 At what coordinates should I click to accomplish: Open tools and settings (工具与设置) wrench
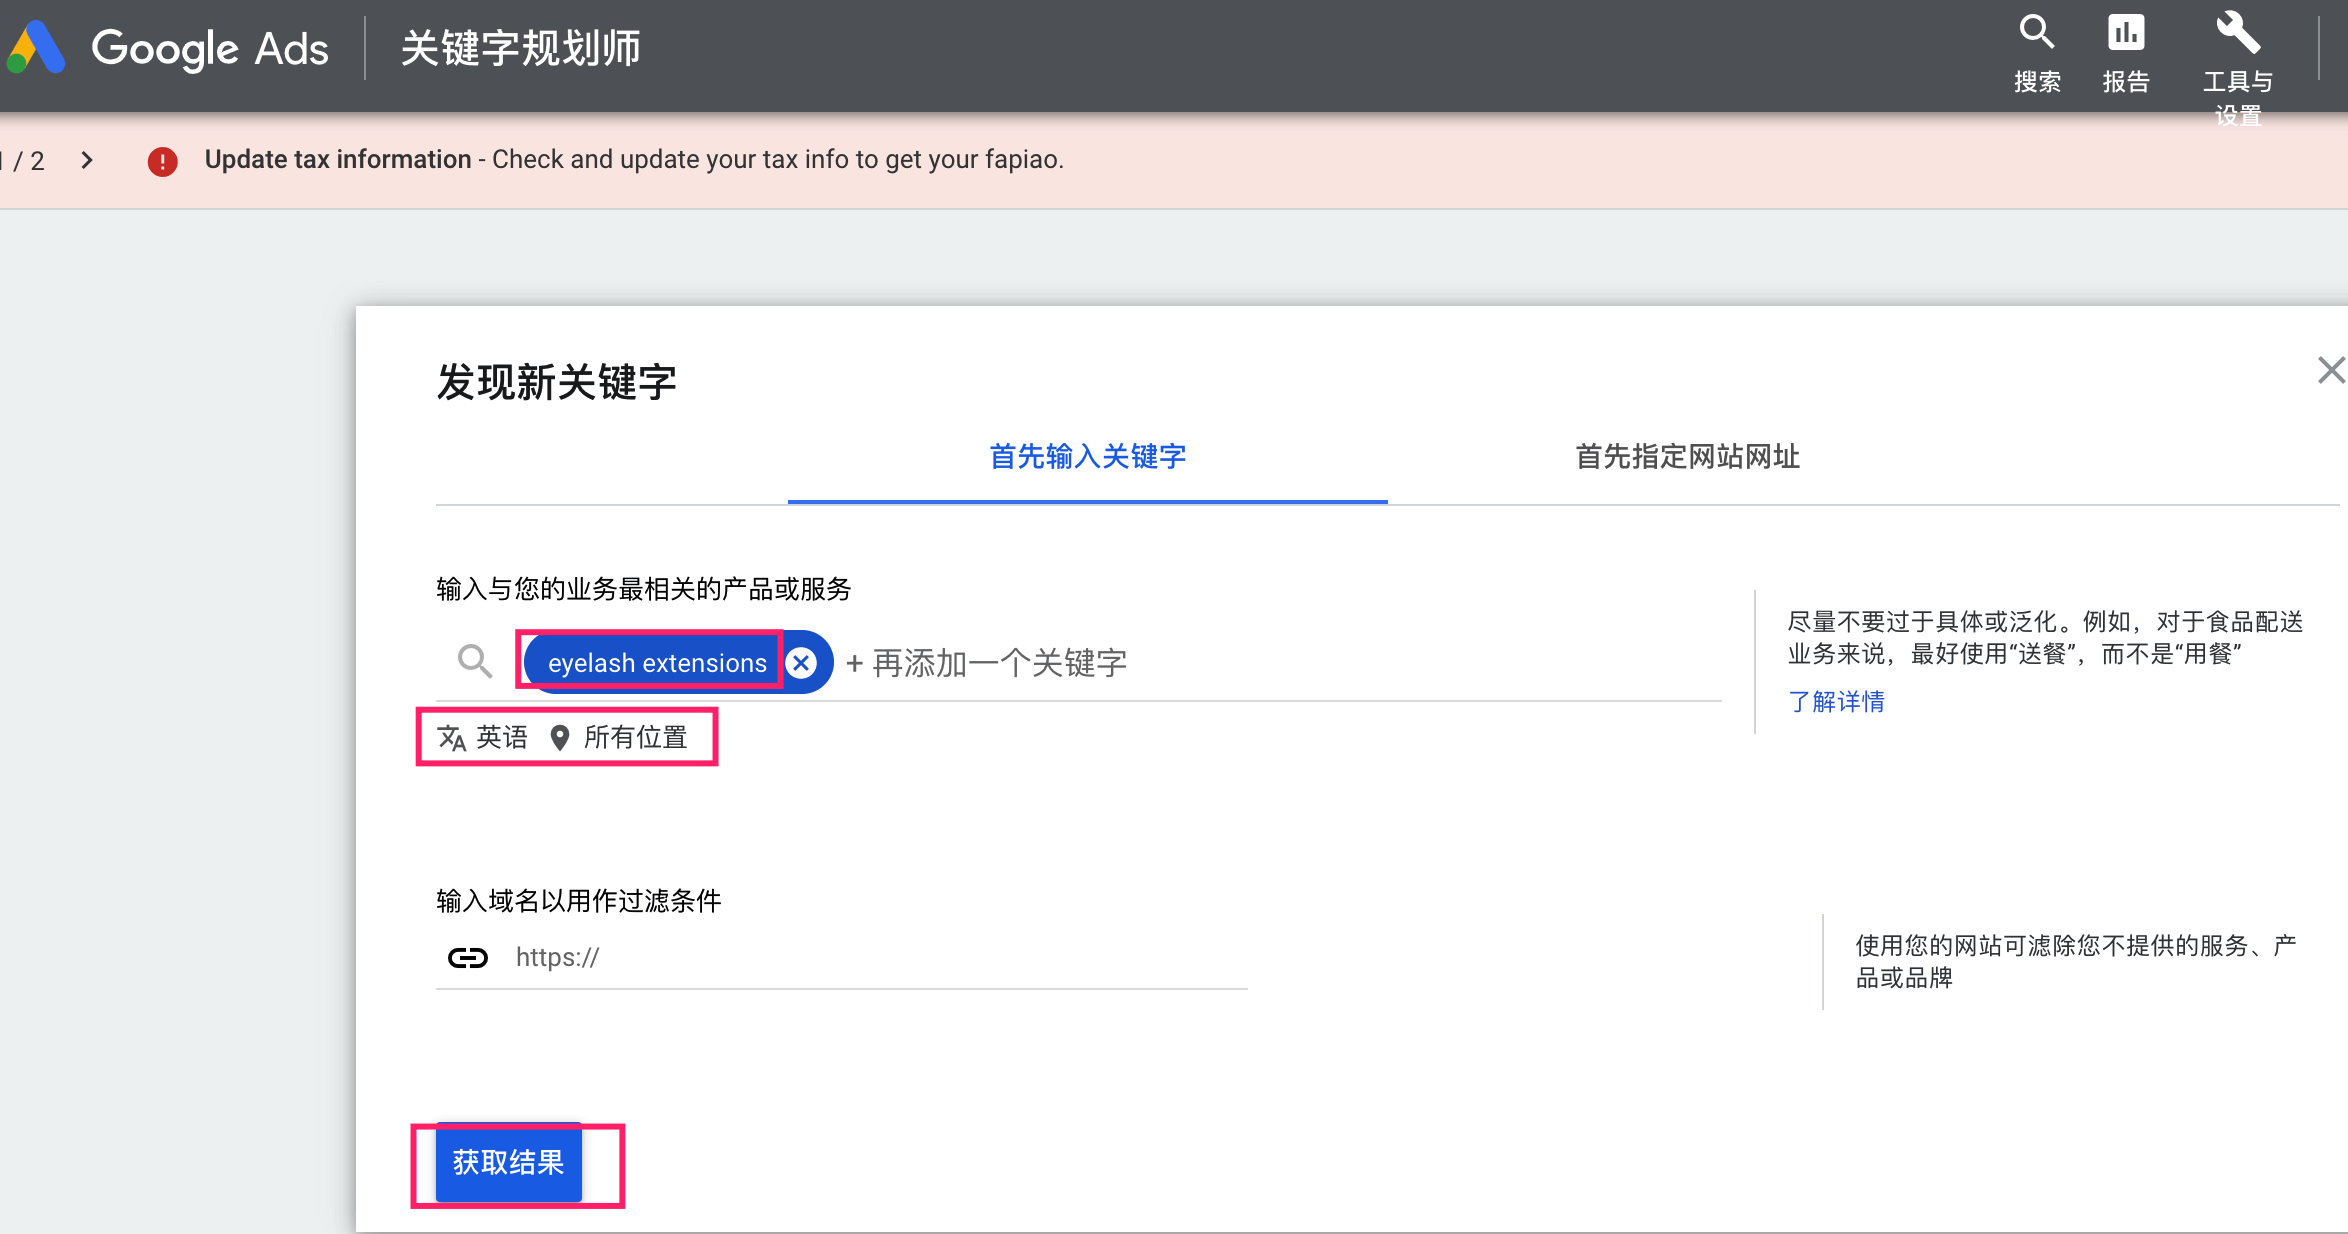2237,34
